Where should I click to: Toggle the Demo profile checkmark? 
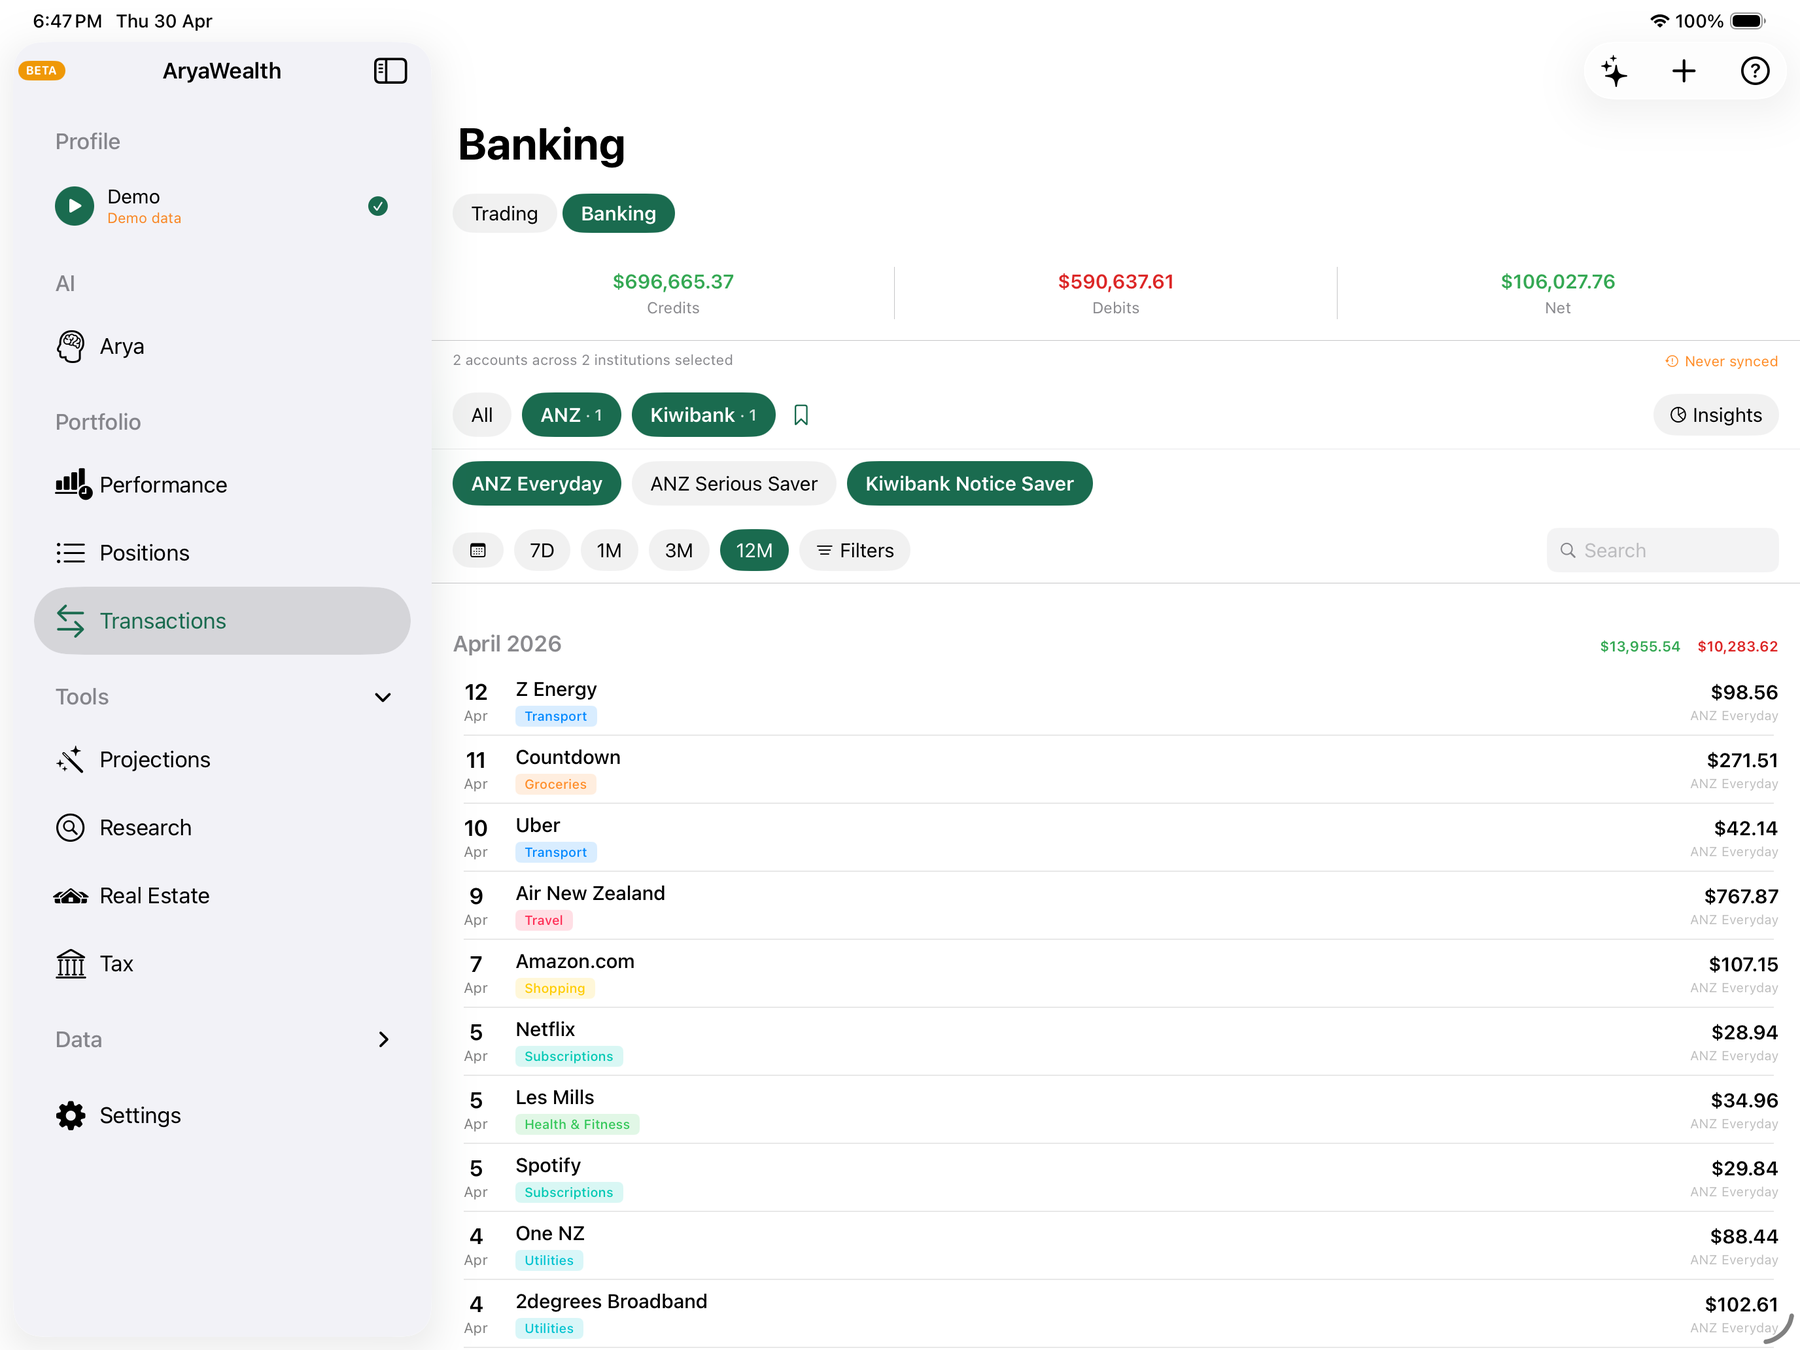tap(378, 206)
